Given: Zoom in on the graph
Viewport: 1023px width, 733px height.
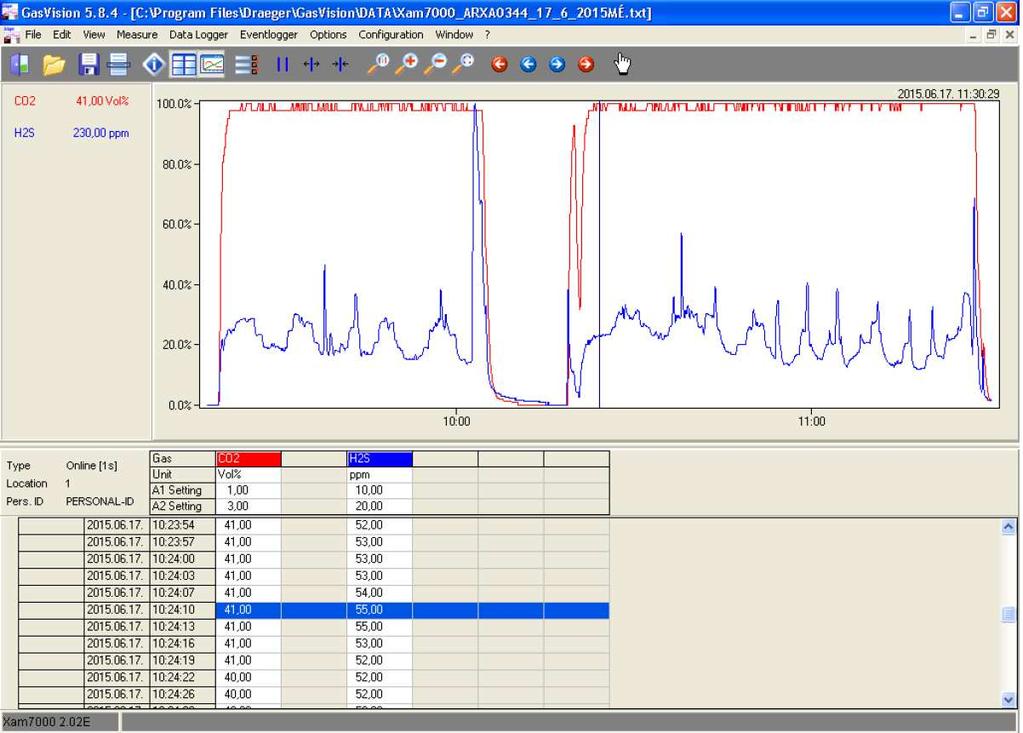Looking at the screenshot, I should pos(407,63).
